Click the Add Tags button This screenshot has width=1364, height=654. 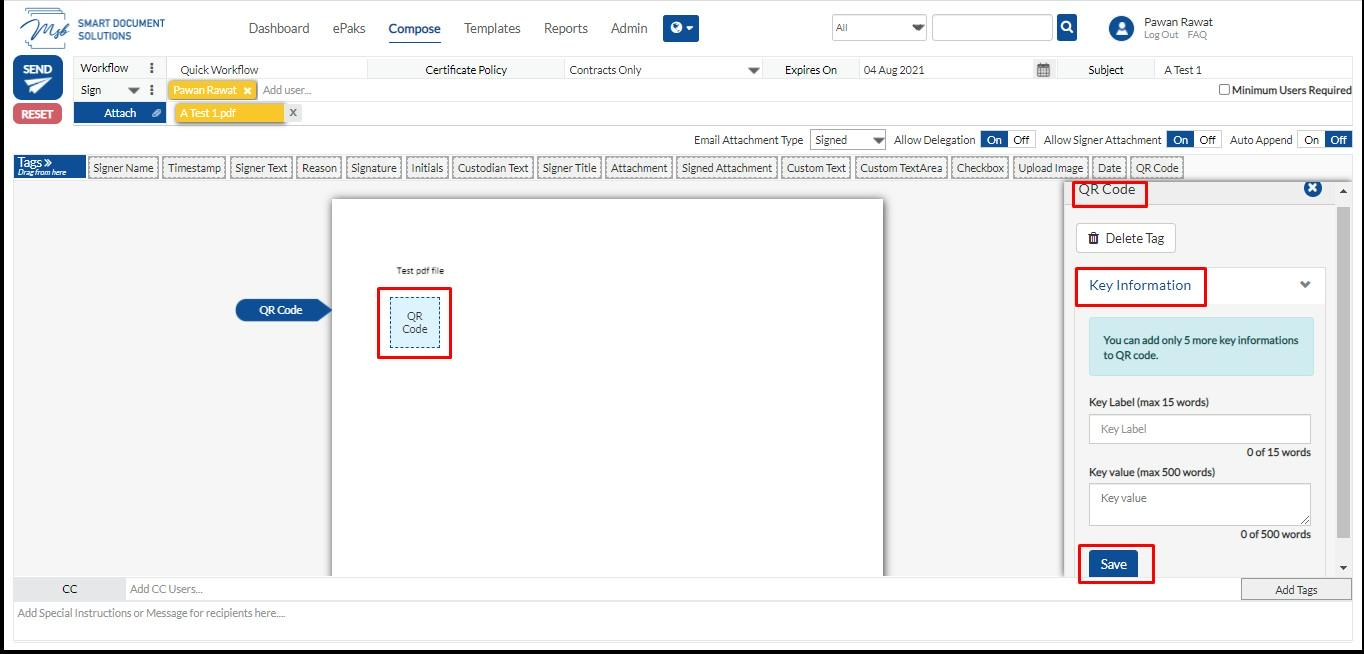(1296, 589)
